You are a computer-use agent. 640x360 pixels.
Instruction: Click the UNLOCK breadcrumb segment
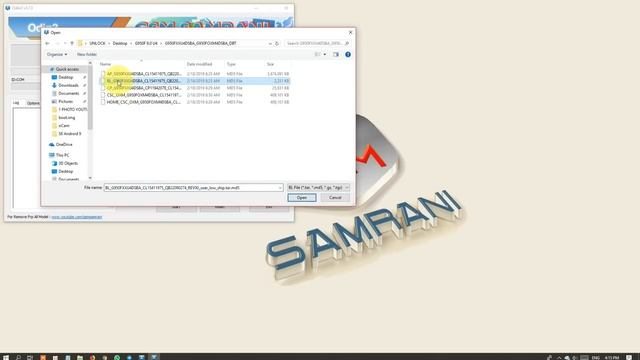pos(97,43)
